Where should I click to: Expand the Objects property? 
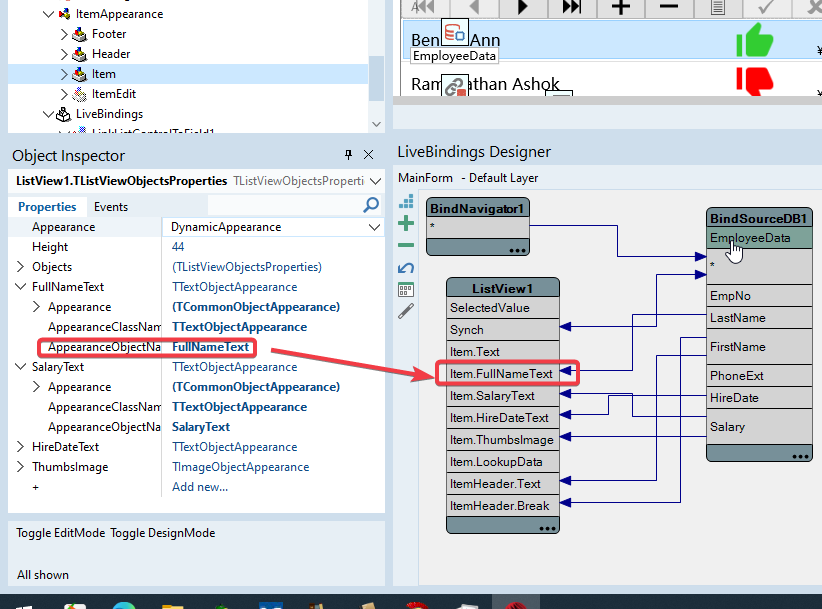20,267
